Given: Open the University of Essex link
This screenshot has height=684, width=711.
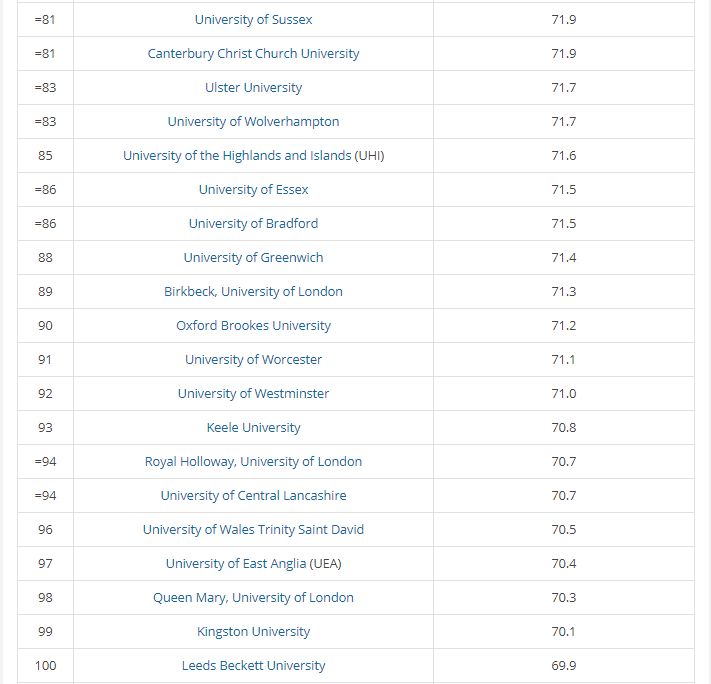Looking at the screenshot, I should [x=253, y=190].
